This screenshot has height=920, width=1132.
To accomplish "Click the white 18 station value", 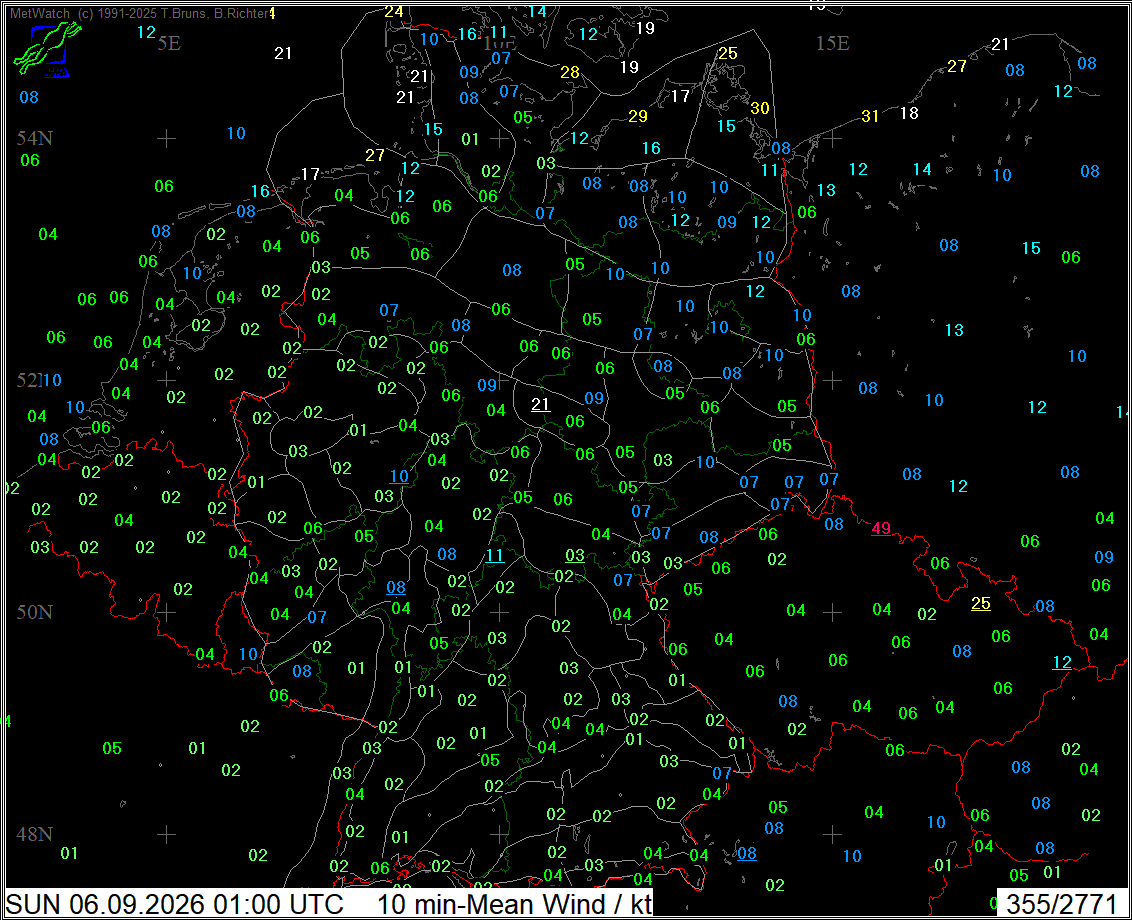I will click(x=909, y=113).
